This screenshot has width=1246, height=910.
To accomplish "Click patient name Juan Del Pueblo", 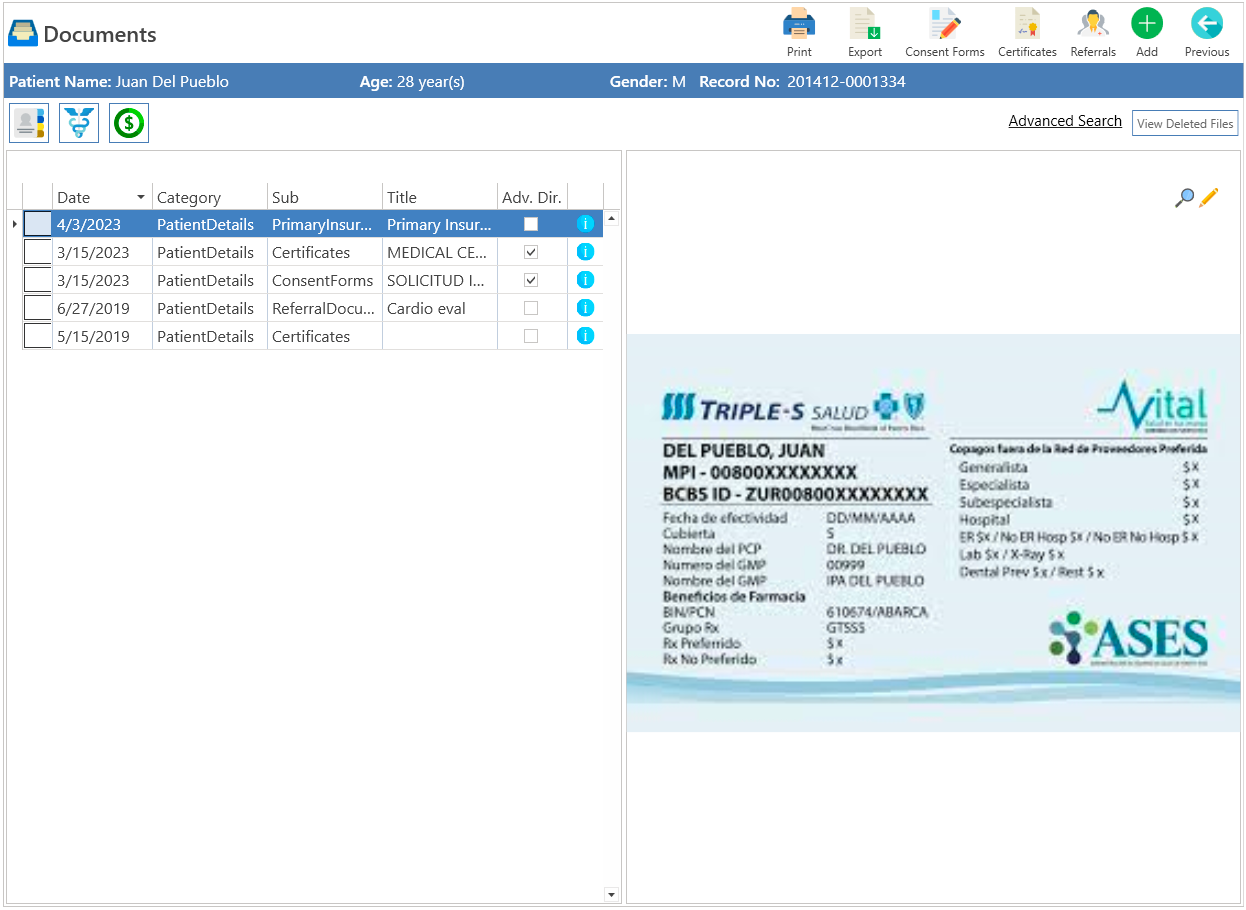I will click(172, 82).
